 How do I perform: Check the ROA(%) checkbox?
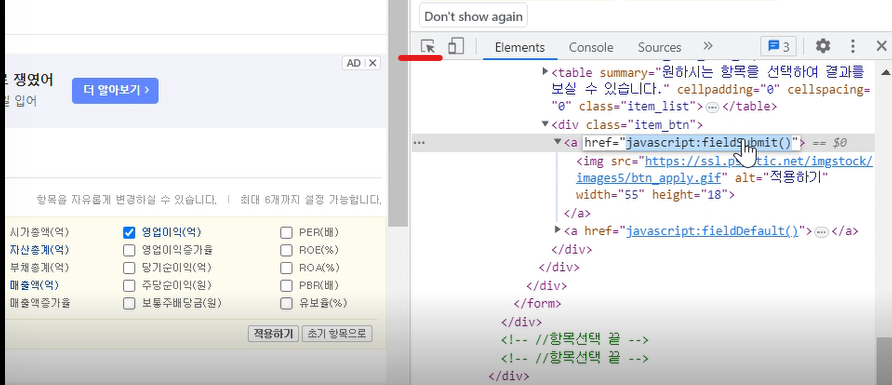pyautogui.click(x=286, y=268)
